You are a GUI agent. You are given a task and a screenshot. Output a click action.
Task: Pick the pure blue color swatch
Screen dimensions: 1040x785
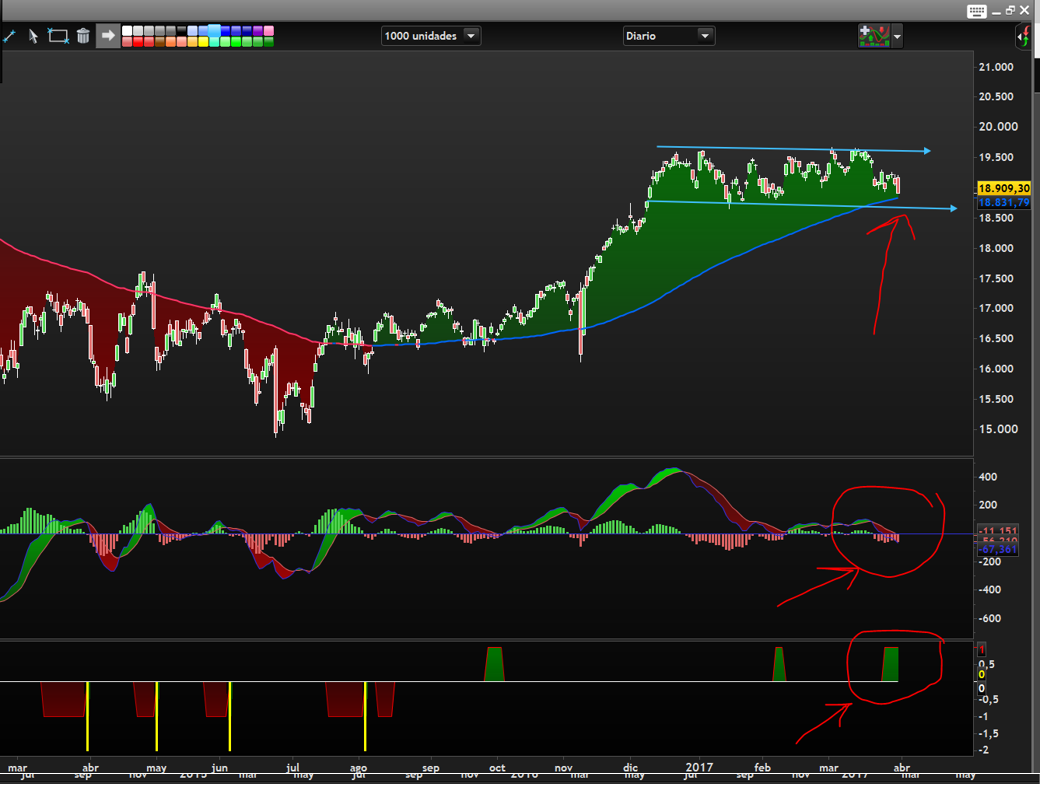coord(226,30)
